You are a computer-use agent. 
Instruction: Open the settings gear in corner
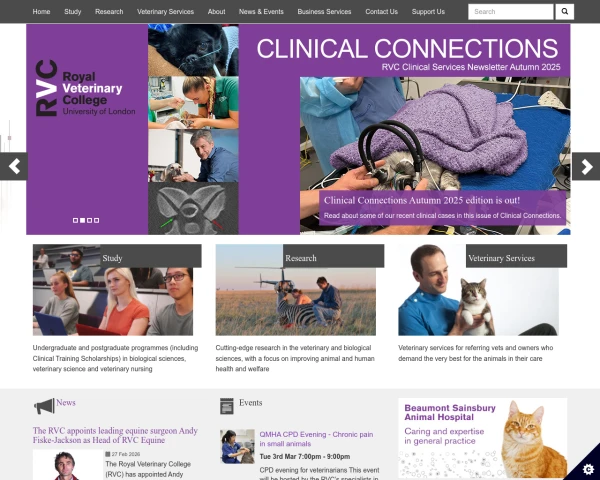pos(588,469)
